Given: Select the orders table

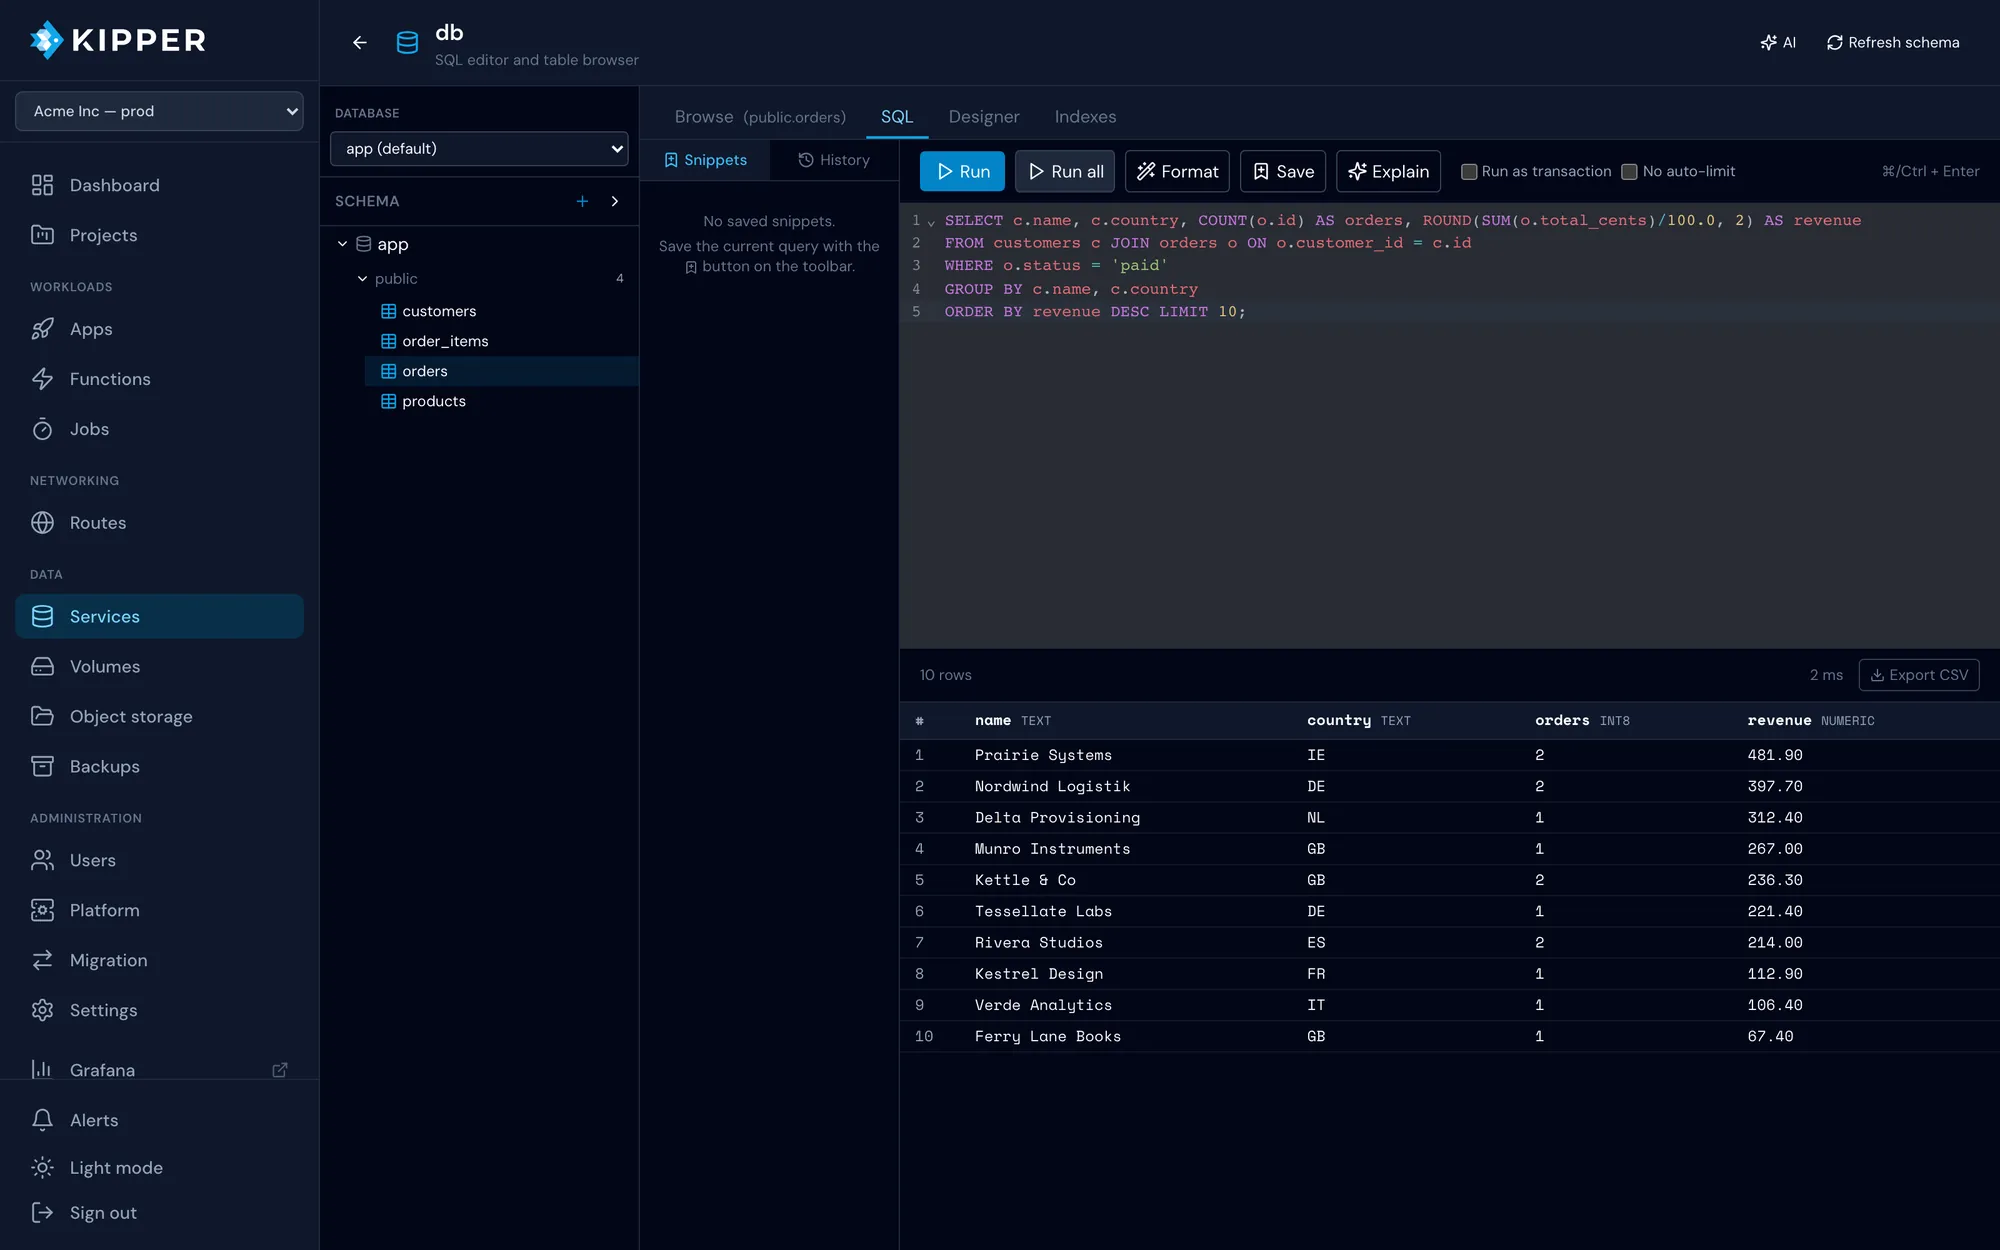Looking at the screenshot, I should tap(502, 371).
